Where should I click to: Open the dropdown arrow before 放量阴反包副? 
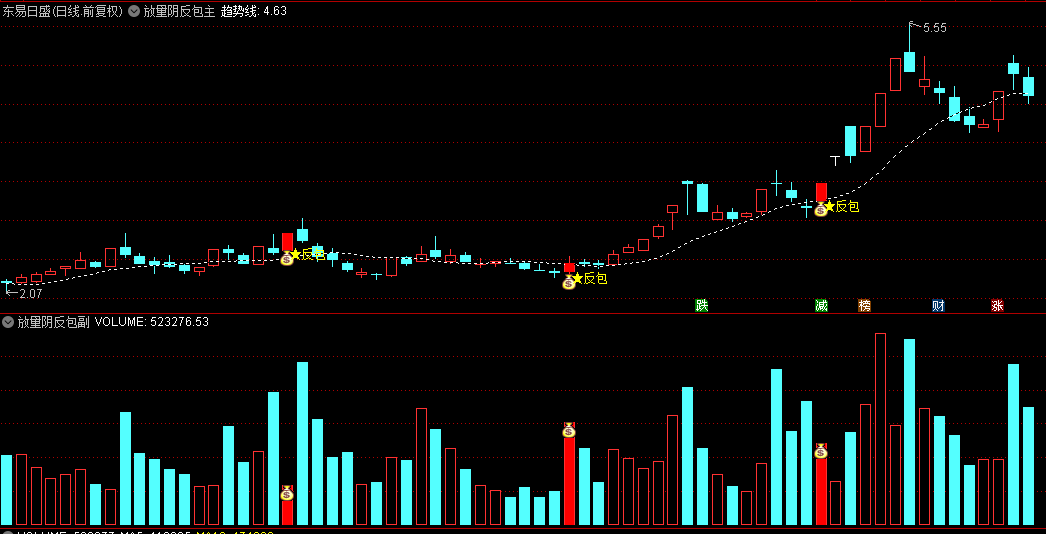click(x=8, y=322)
